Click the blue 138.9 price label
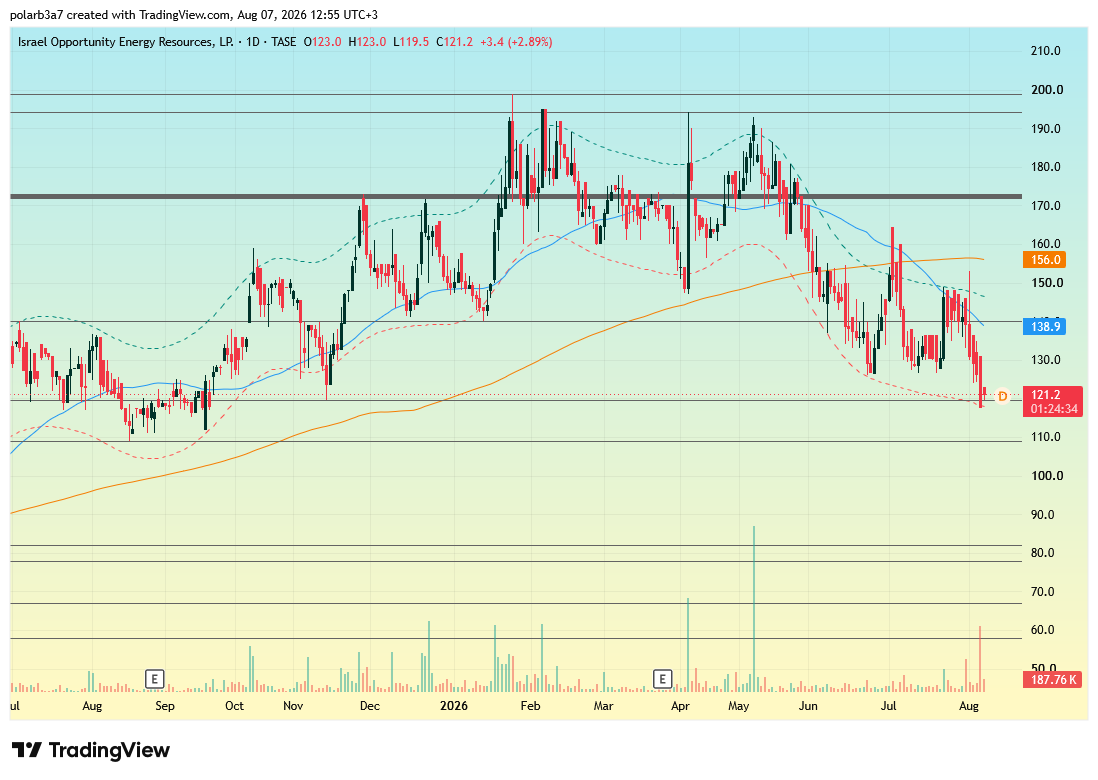The width and height of the screenshot is (1098, 780). [1044, 326]
